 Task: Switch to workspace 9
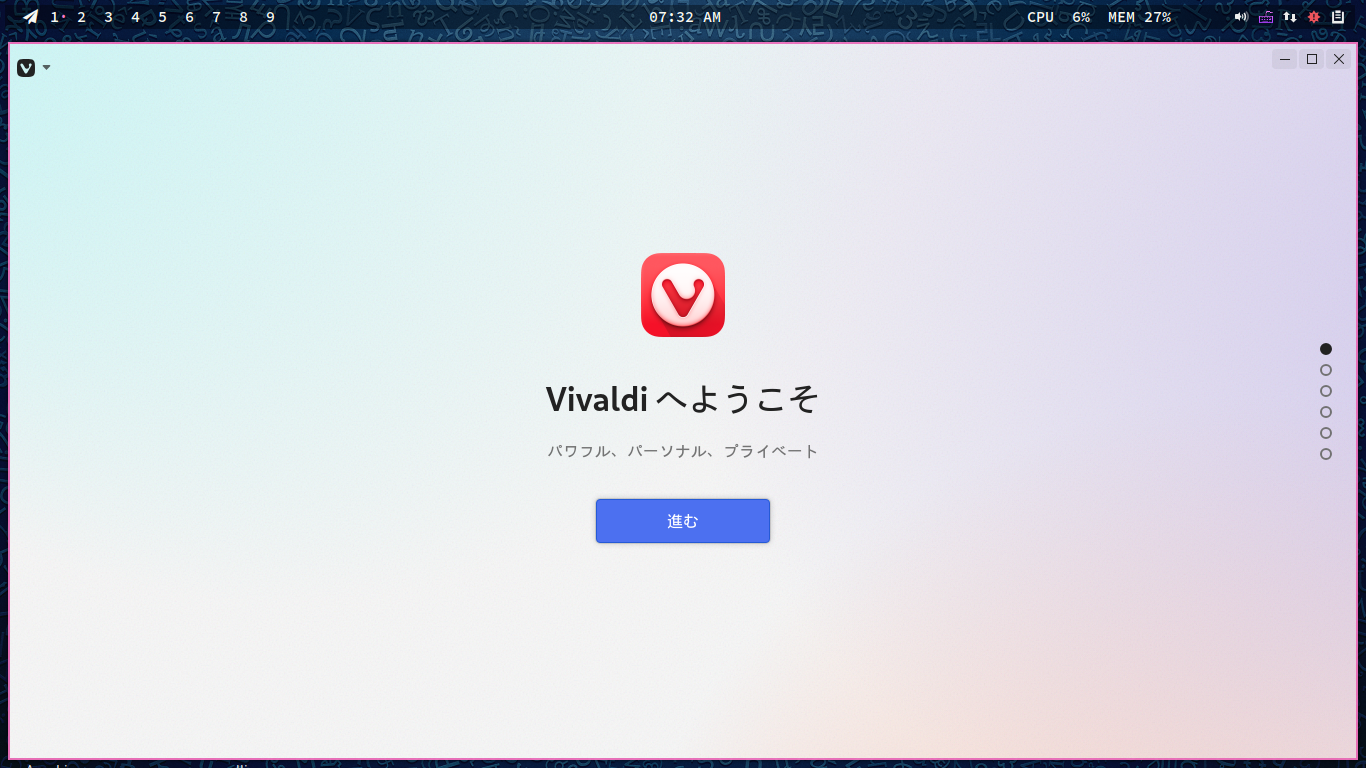[x=271, y=17]
